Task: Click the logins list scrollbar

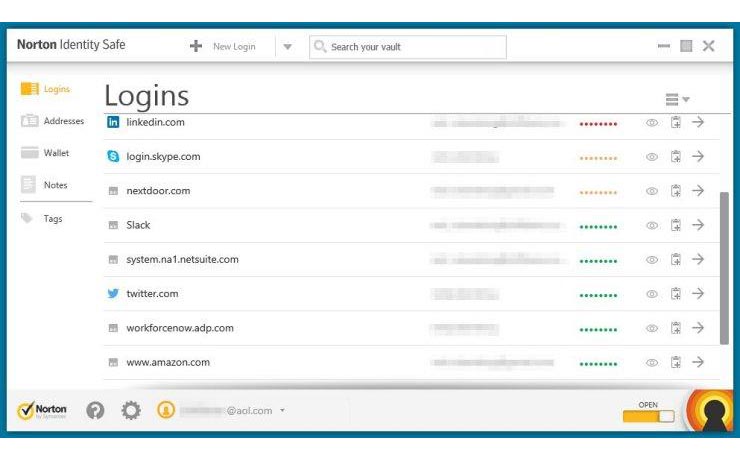Action: pyautogui.click(x=724, y=268)
